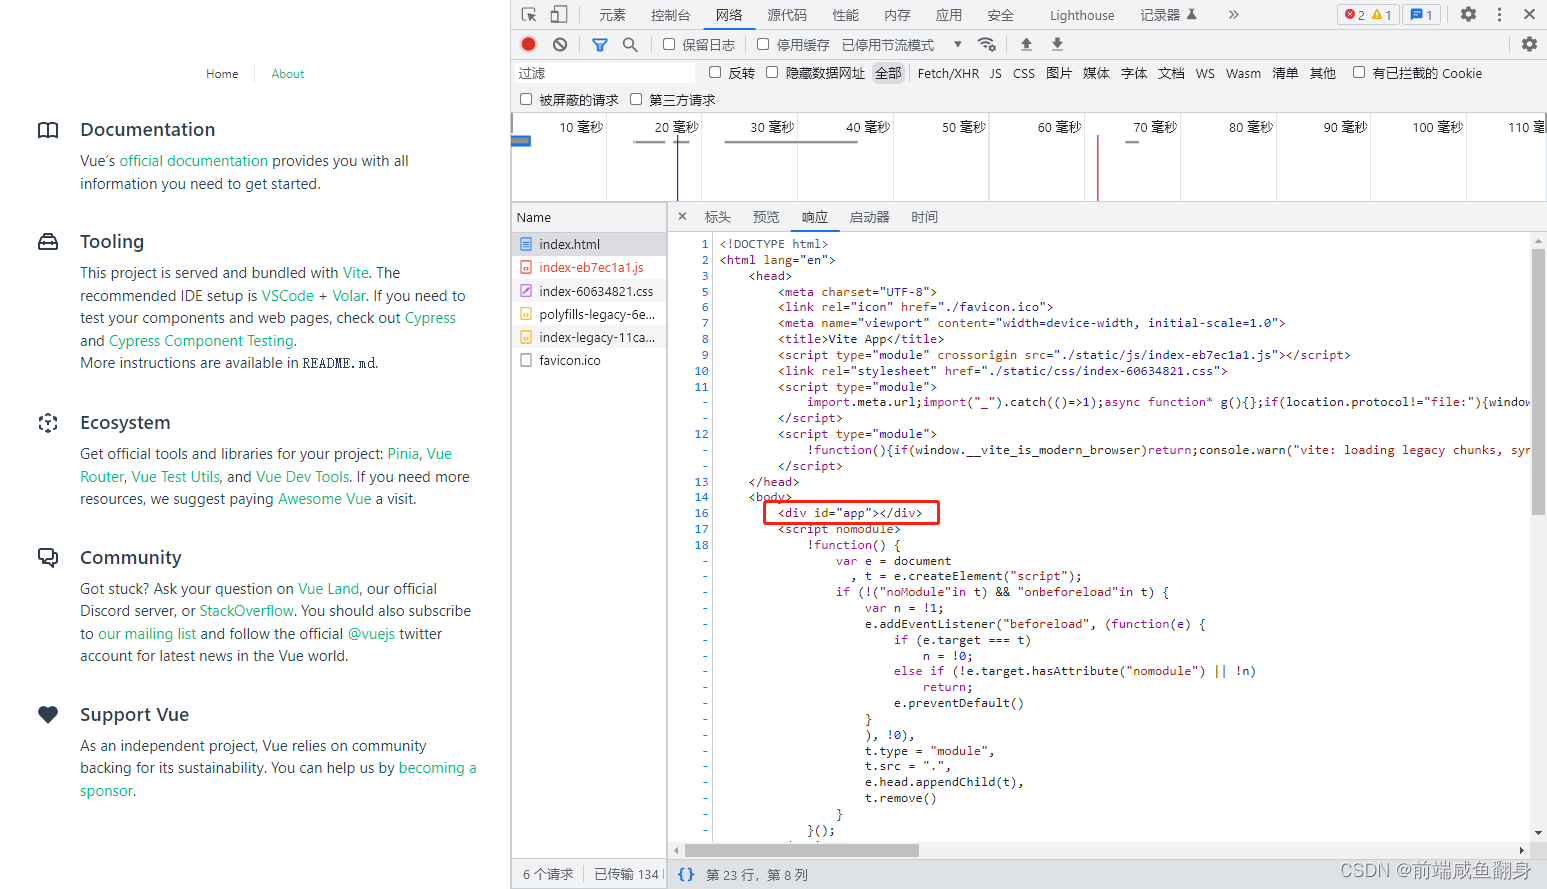This screenshot has height=889, width=1547.
Task: Open network panel settings gear
Action: pos(1529,44)
